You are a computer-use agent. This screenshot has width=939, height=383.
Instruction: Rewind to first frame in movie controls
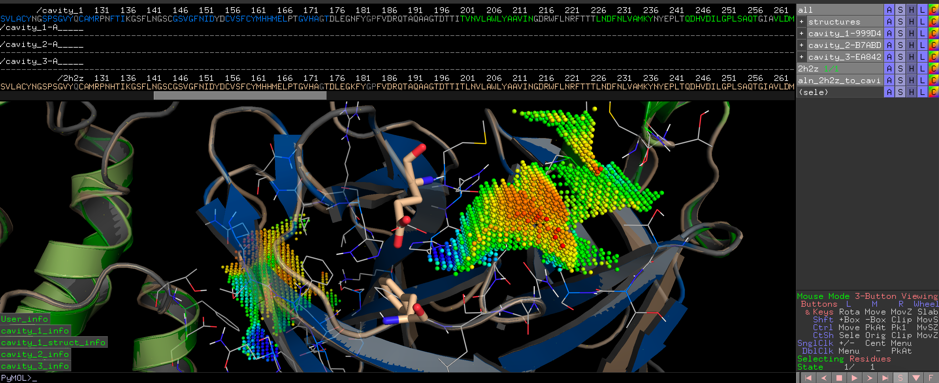[807, 378]
